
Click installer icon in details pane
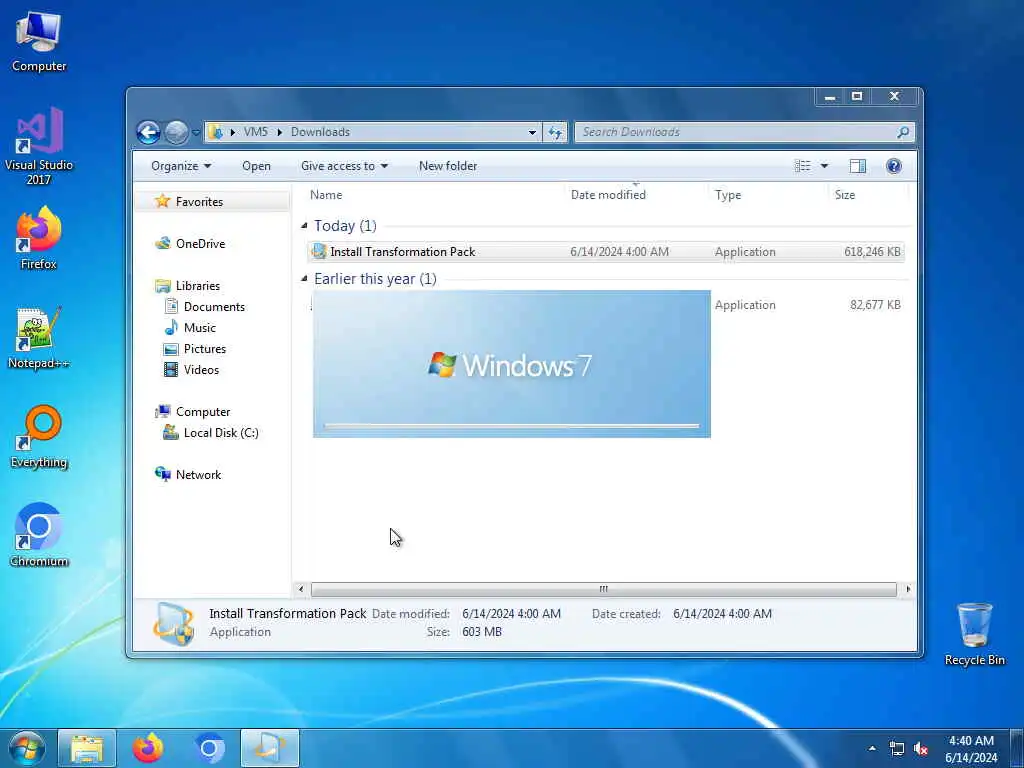pyautogui.click(x=174, y=624)
